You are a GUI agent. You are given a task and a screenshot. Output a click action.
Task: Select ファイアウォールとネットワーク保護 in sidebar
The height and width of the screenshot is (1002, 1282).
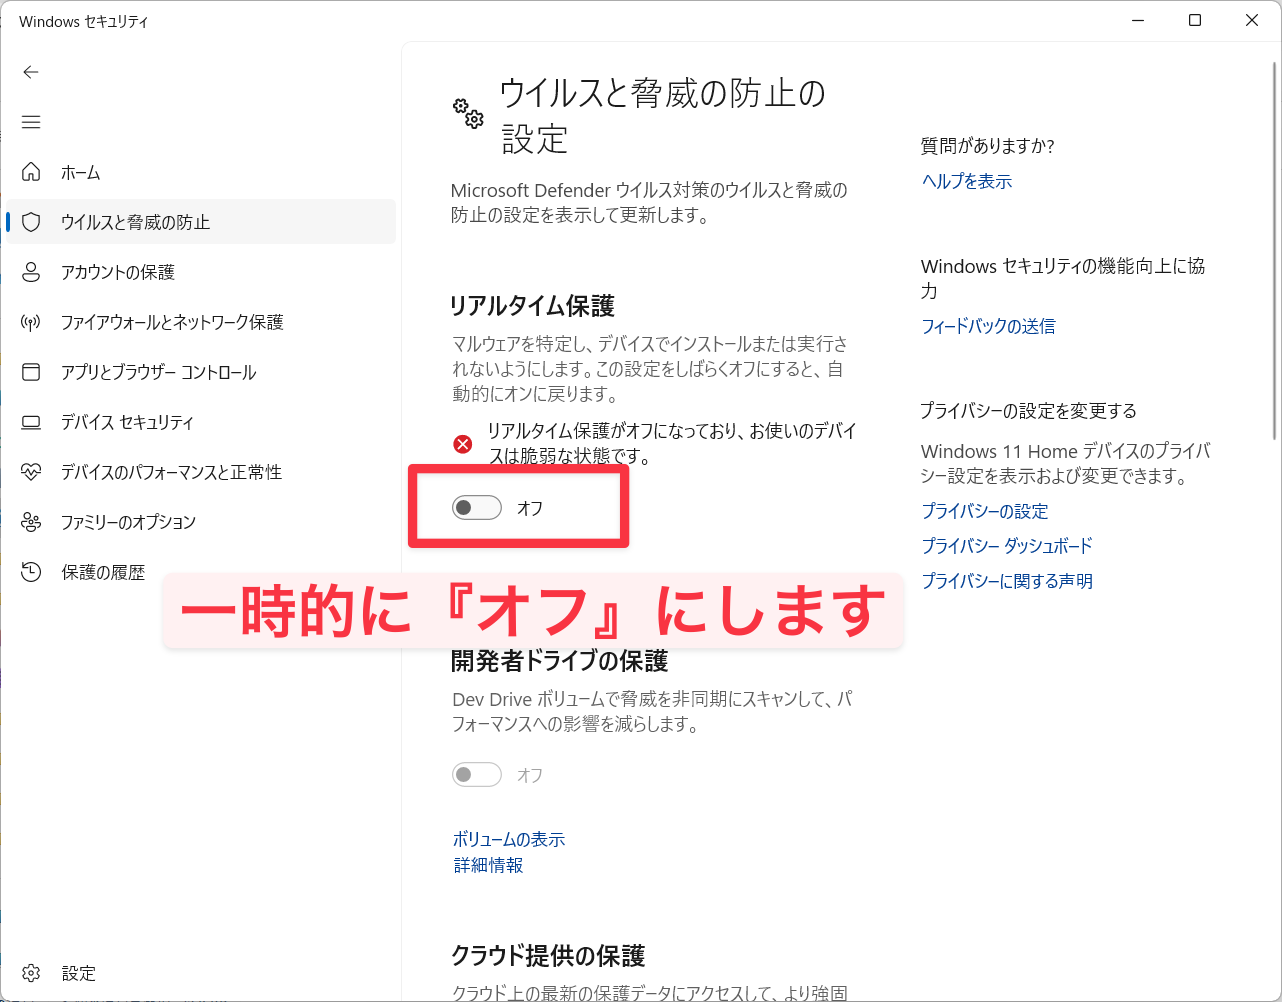click(x=200, y=322)
